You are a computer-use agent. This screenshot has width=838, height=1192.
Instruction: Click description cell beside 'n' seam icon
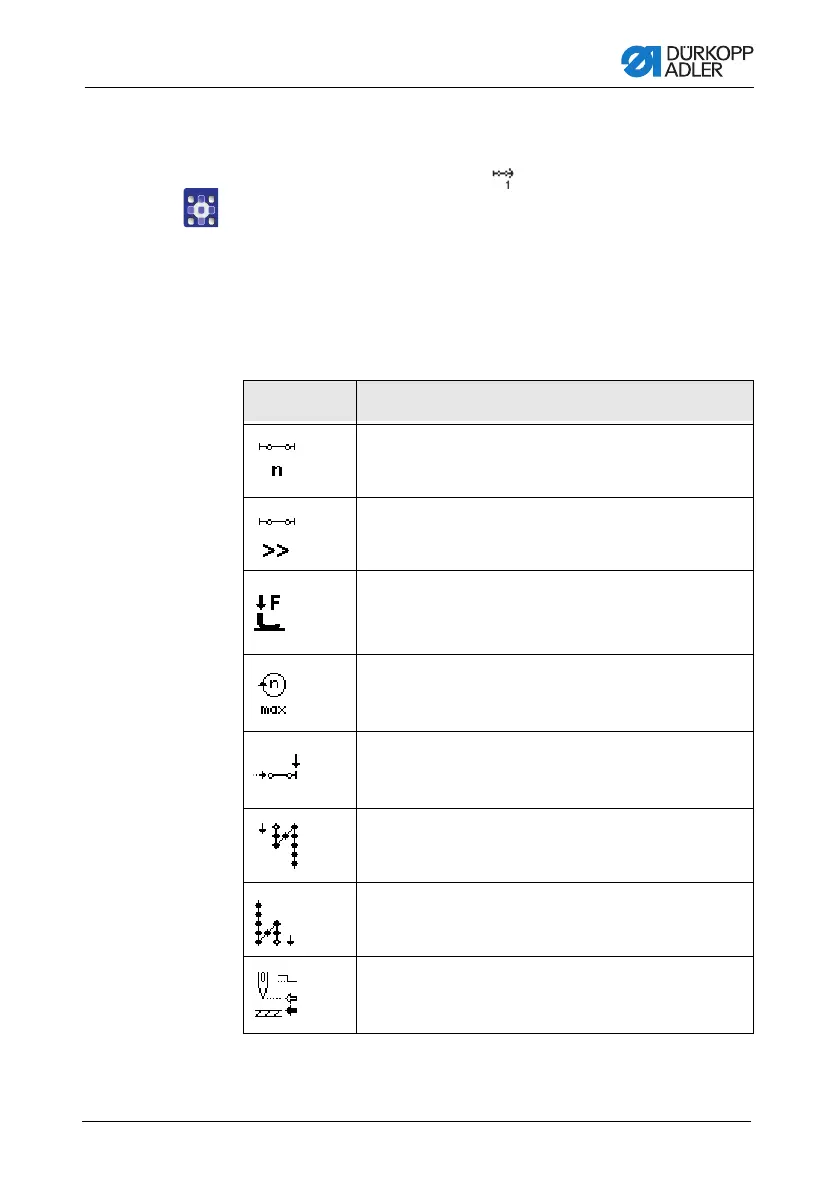pos(554,461)
